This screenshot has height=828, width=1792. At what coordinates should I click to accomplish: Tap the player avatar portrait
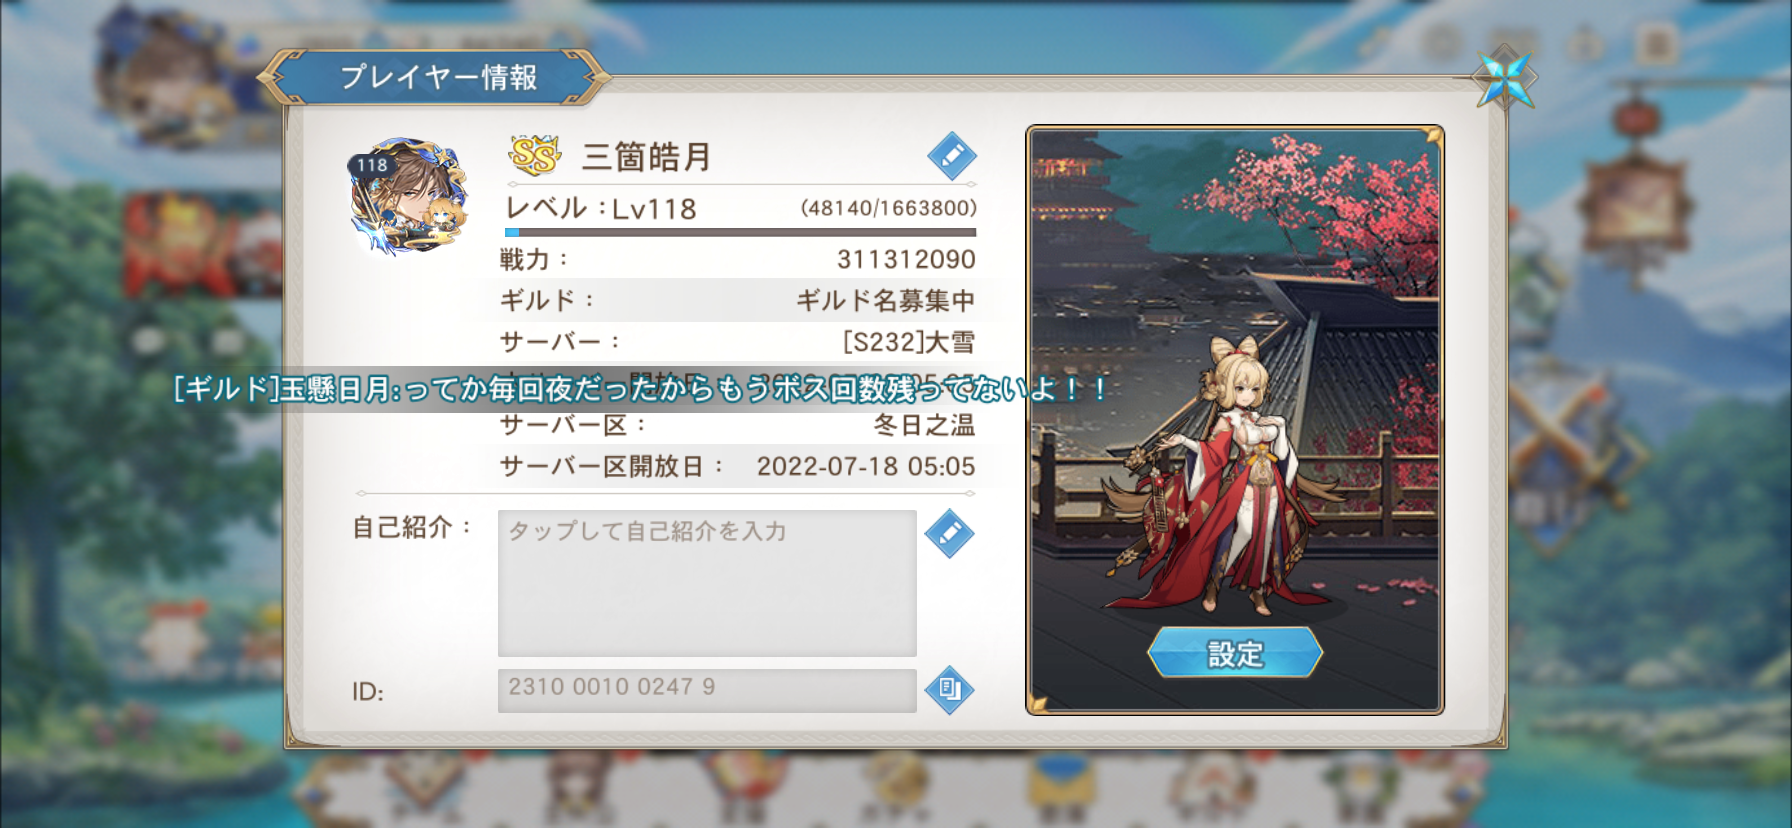click(410, 198)
